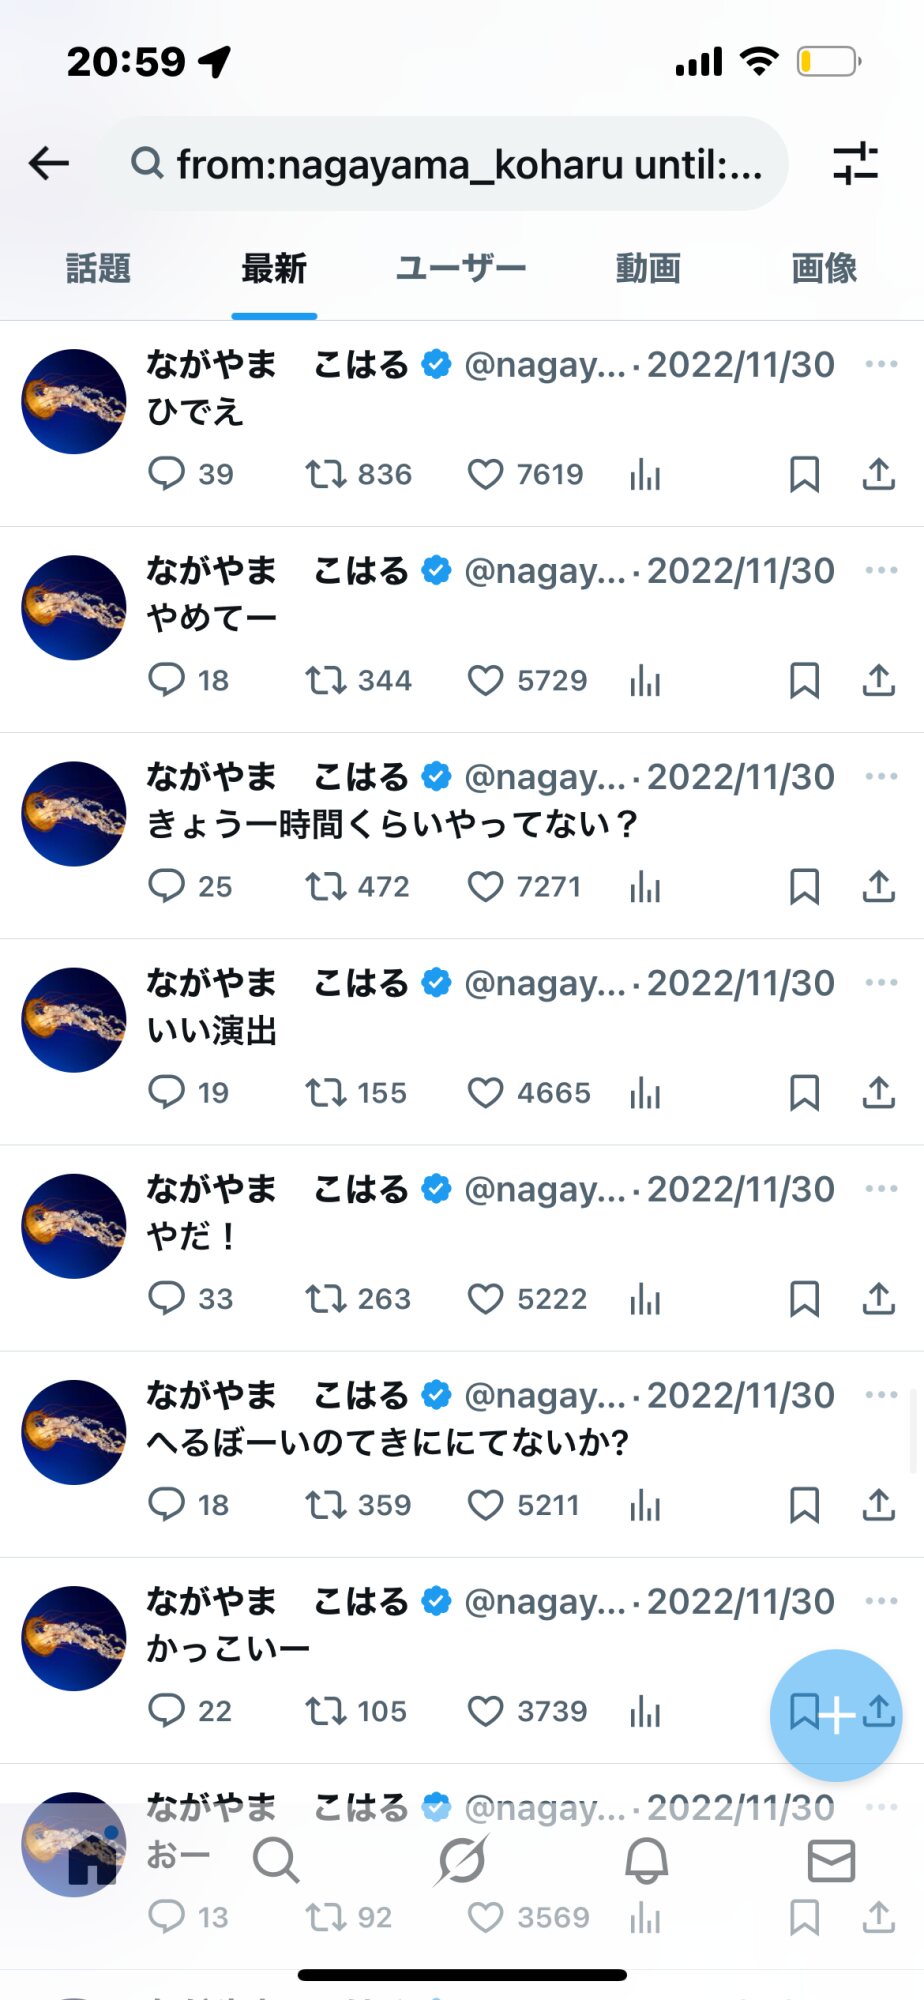Share the やめてー tweet
The image size is (924, 2000).
point(878,680)
